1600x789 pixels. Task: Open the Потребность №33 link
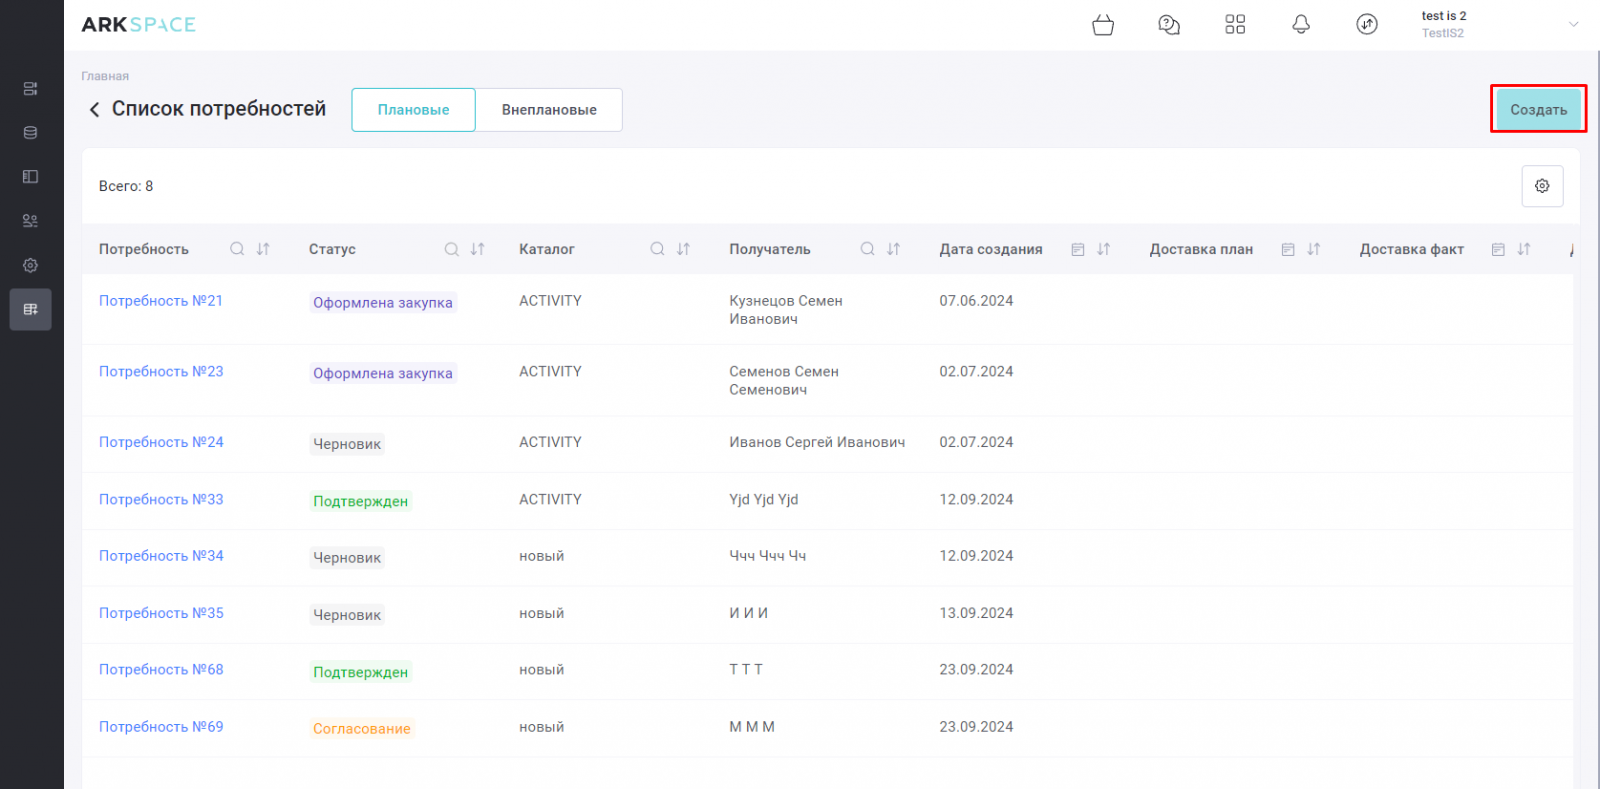coord(161,499)
